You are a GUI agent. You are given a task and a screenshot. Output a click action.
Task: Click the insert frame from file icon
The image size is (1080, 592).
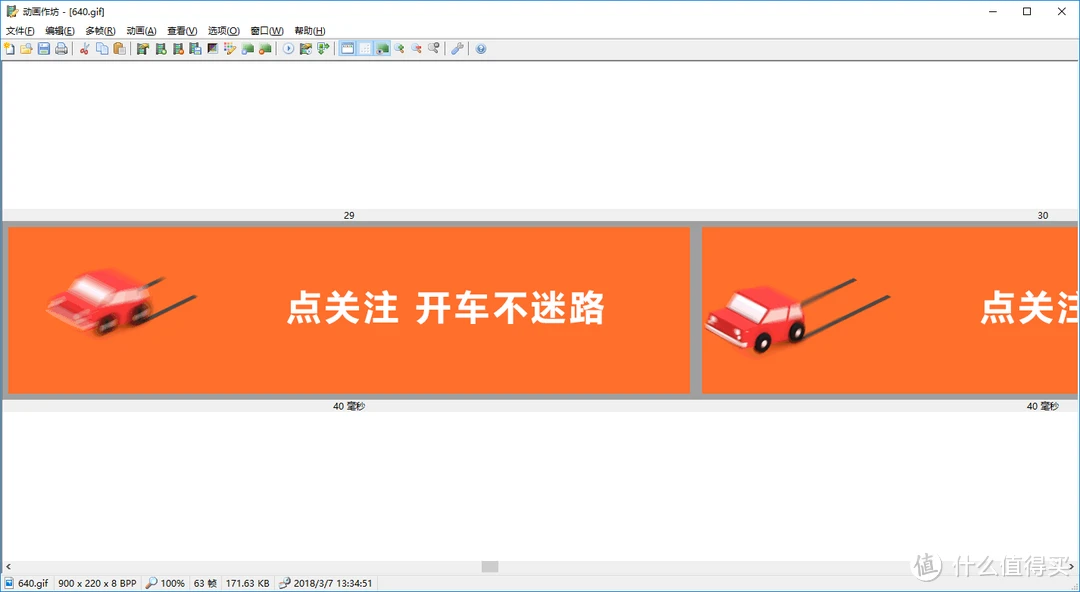point(143,49)
